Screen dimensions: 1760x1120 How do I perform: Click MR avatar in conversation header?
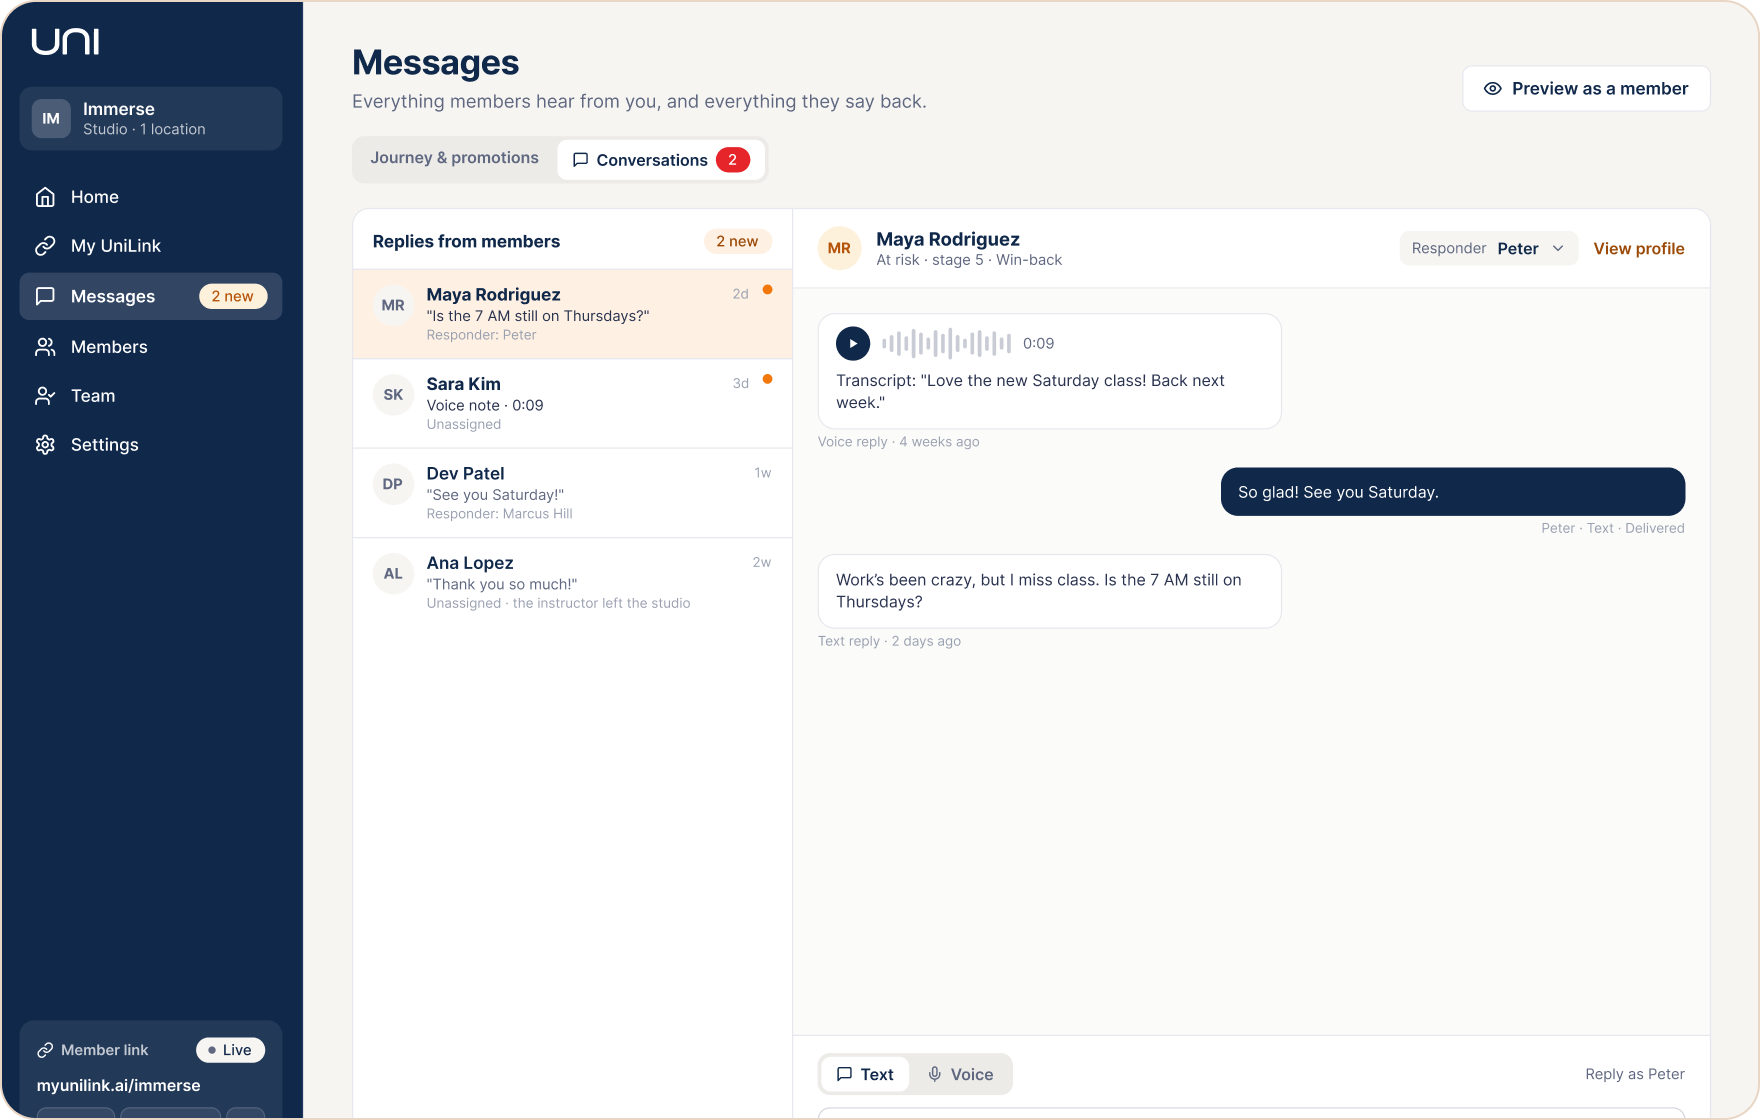click(839, 248)
